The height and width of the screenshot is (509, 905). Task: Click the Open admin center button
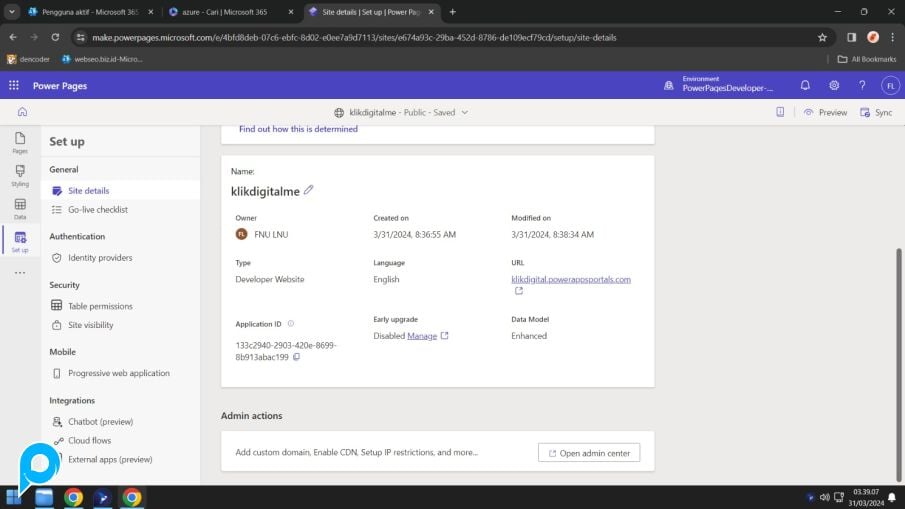click(589, 453)
